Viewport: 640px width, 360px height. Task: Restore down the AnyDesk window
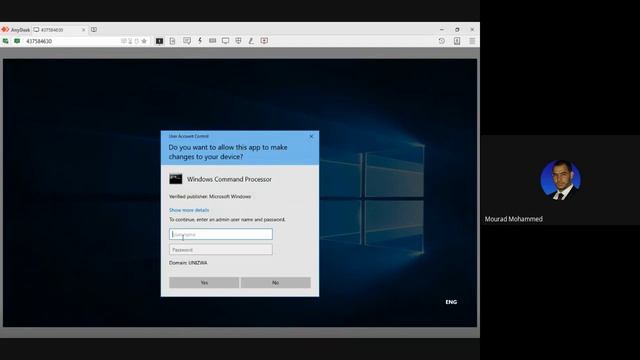click(x=457, y=30)
